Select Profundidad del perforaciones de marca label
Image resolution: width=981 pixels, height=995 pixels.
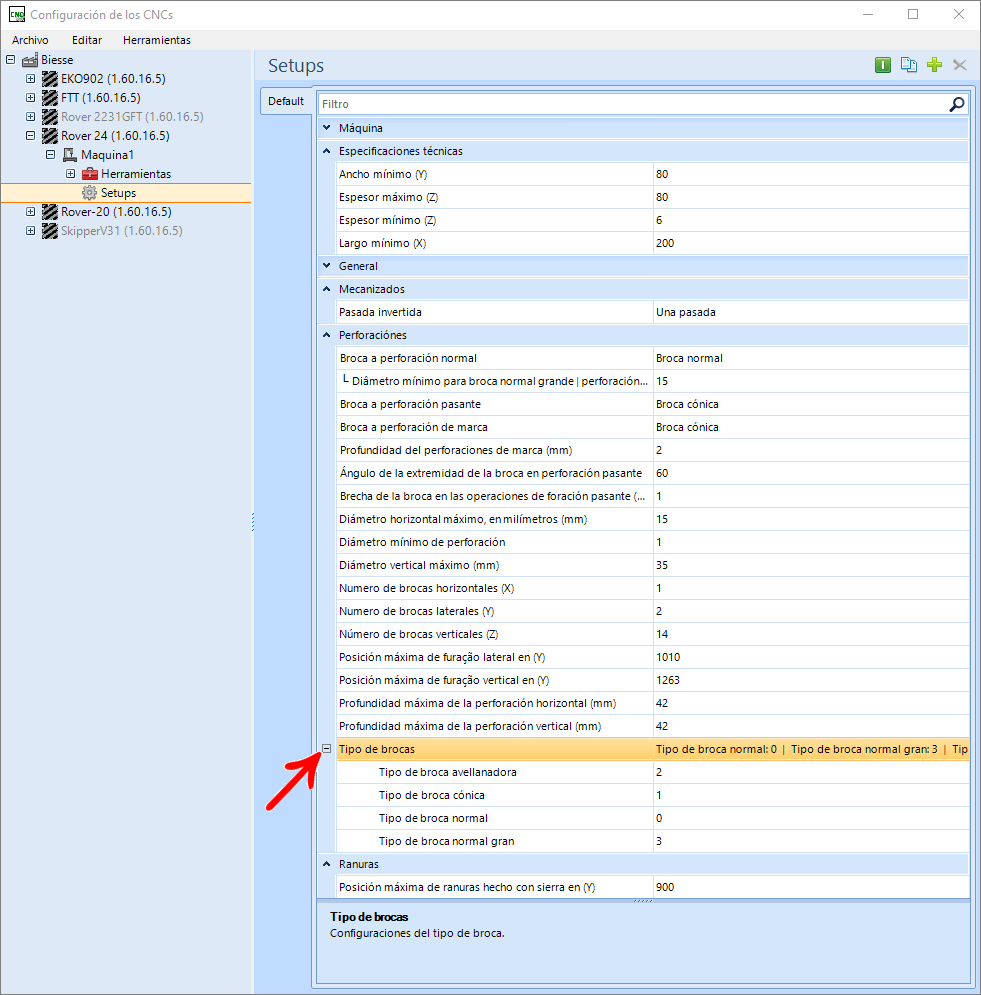[456, 450]
